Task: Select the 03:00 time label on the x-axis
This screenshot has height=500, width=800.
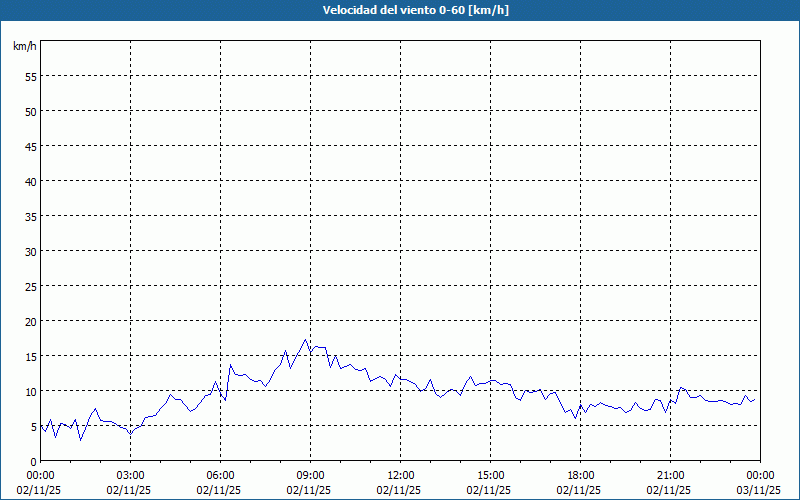Action: pos(131,475)
